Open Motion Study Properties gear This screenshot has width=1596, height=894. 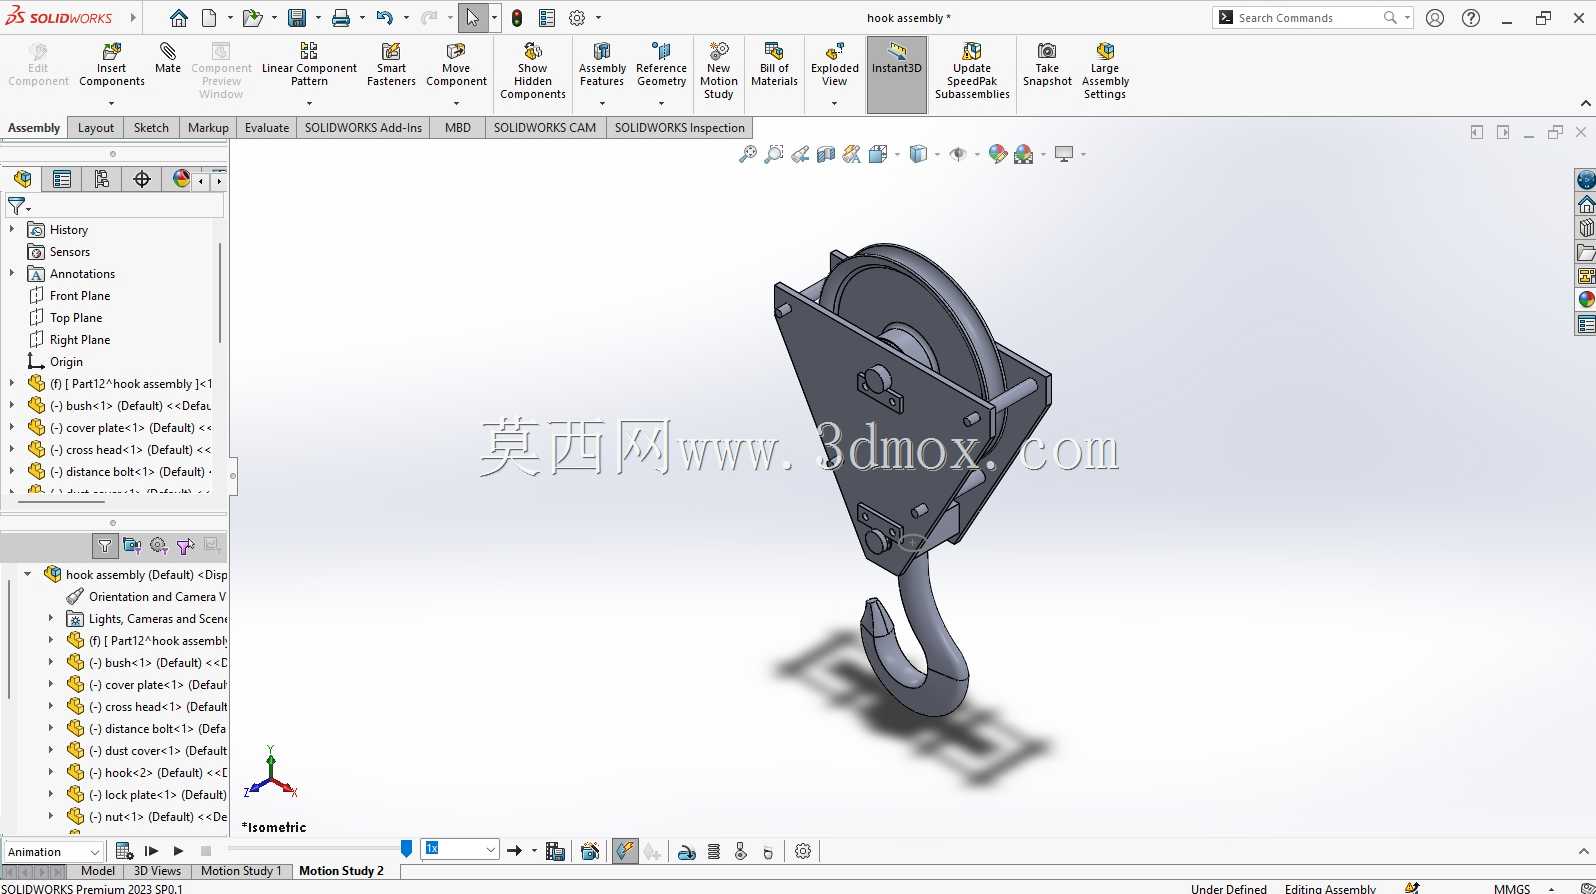(x=803, y=851)
